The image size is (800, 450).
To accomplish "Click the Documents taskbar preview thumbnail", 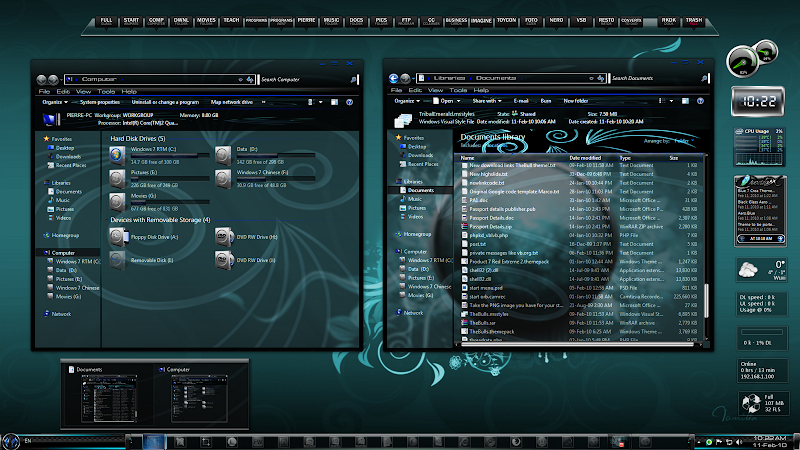I will tap(109, 399).
